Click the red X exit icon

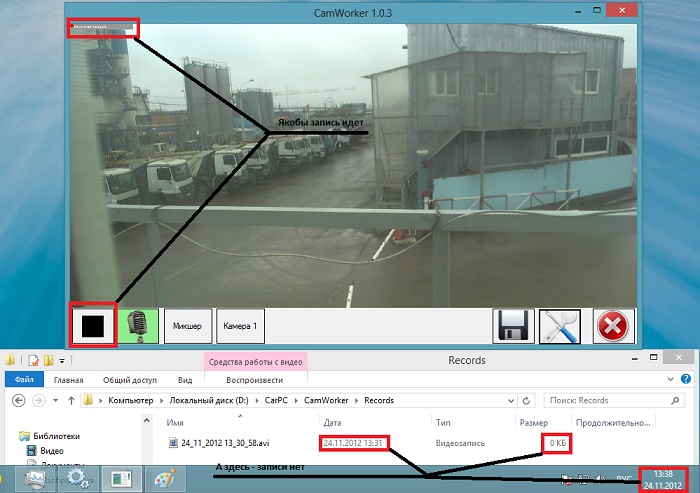611,327
